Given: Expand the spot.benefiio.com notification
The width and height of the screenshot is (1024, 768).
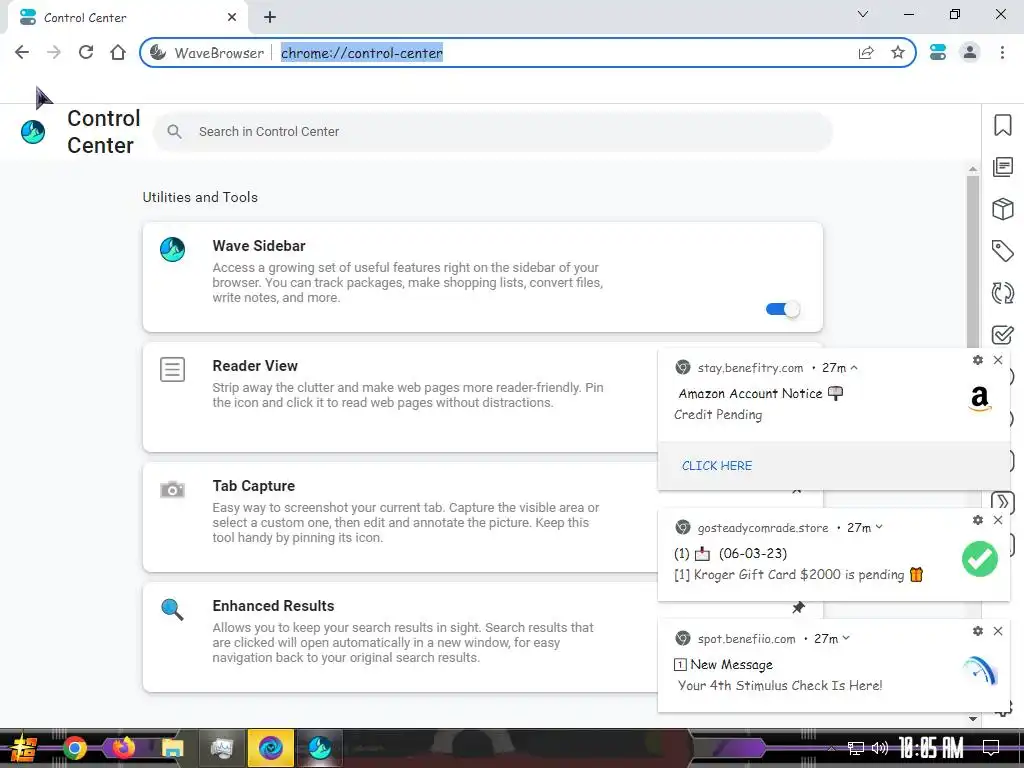Looking at the screenshot, I should (846, 638).
